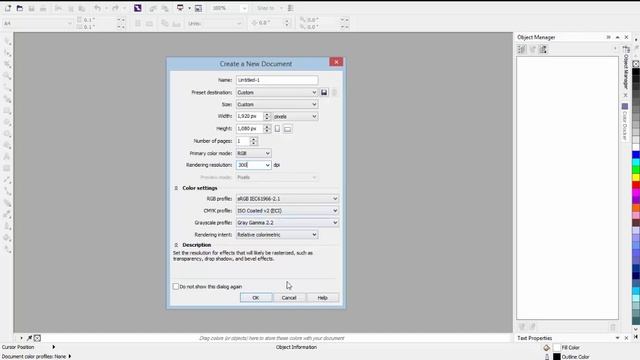Click the Name input field
Screen dimensions: 640x360
click(x=277, y=80)
